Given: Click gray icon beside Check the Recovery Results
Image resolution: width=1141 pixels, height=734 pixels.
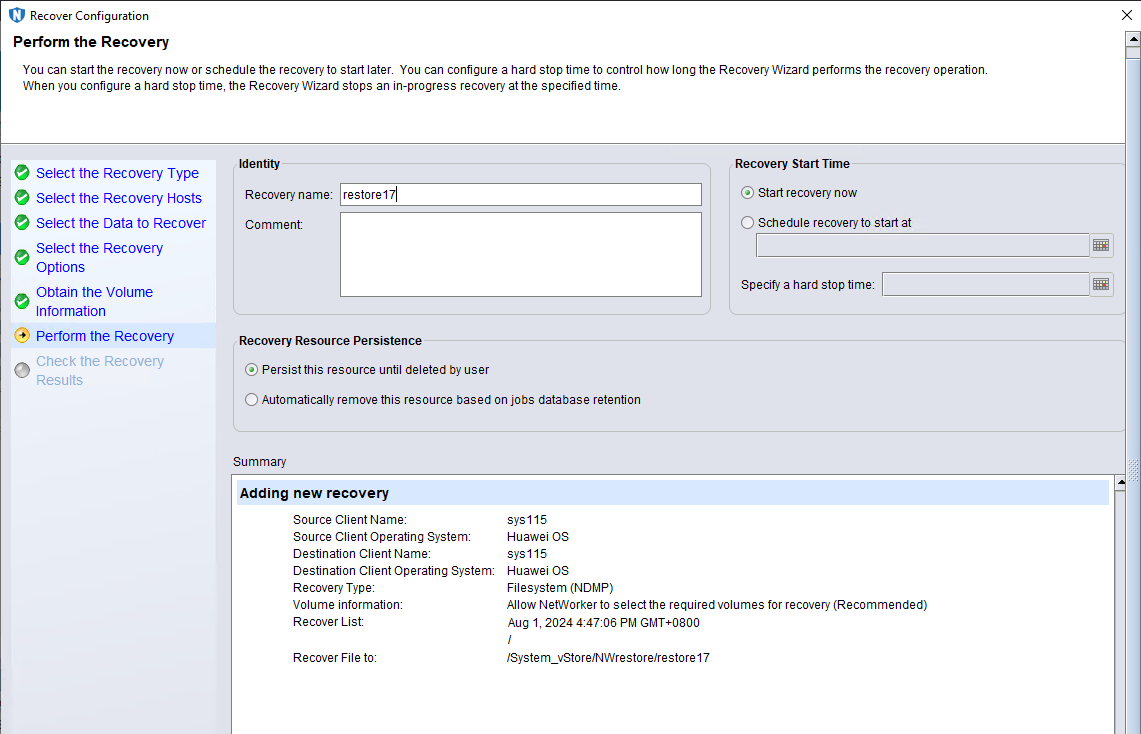Looking at the screenshot, I should (23, 370).
